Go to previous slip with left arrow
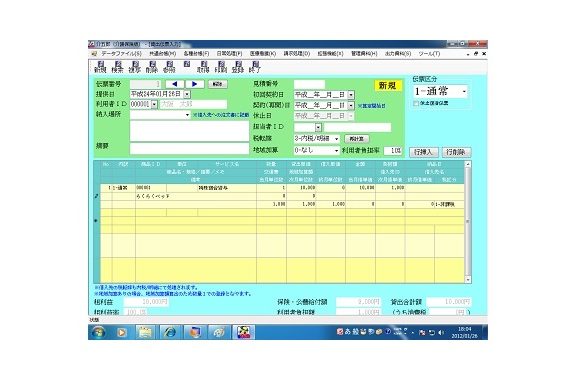The height and width of the screenshot is (380, 575). pyautogui.click(x=175, y=84)
